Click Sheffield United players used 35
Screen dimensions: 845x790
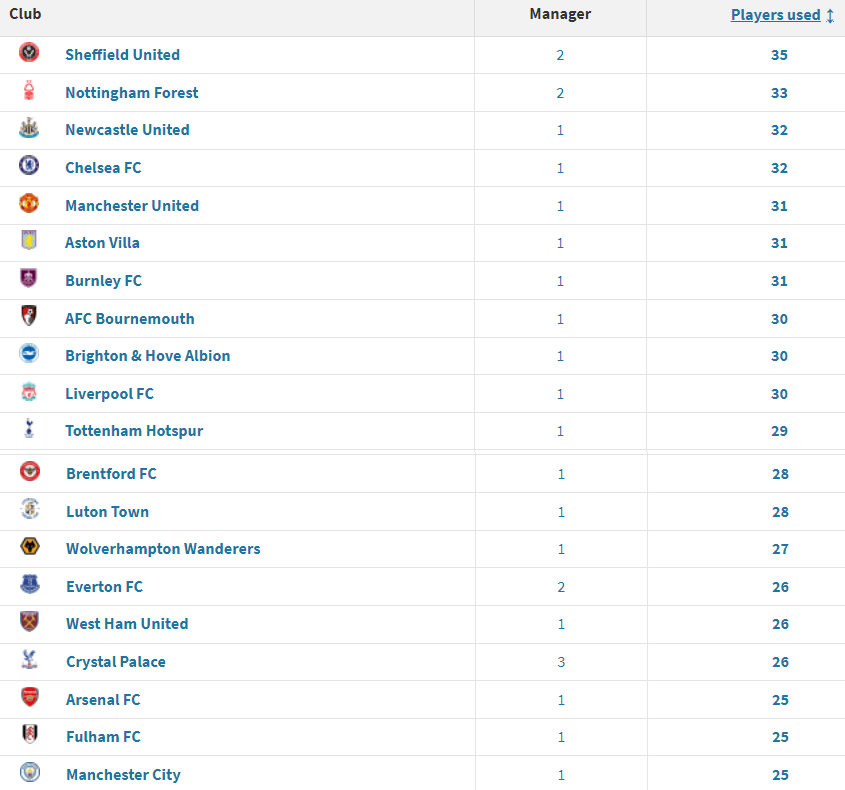pos(779,55)
